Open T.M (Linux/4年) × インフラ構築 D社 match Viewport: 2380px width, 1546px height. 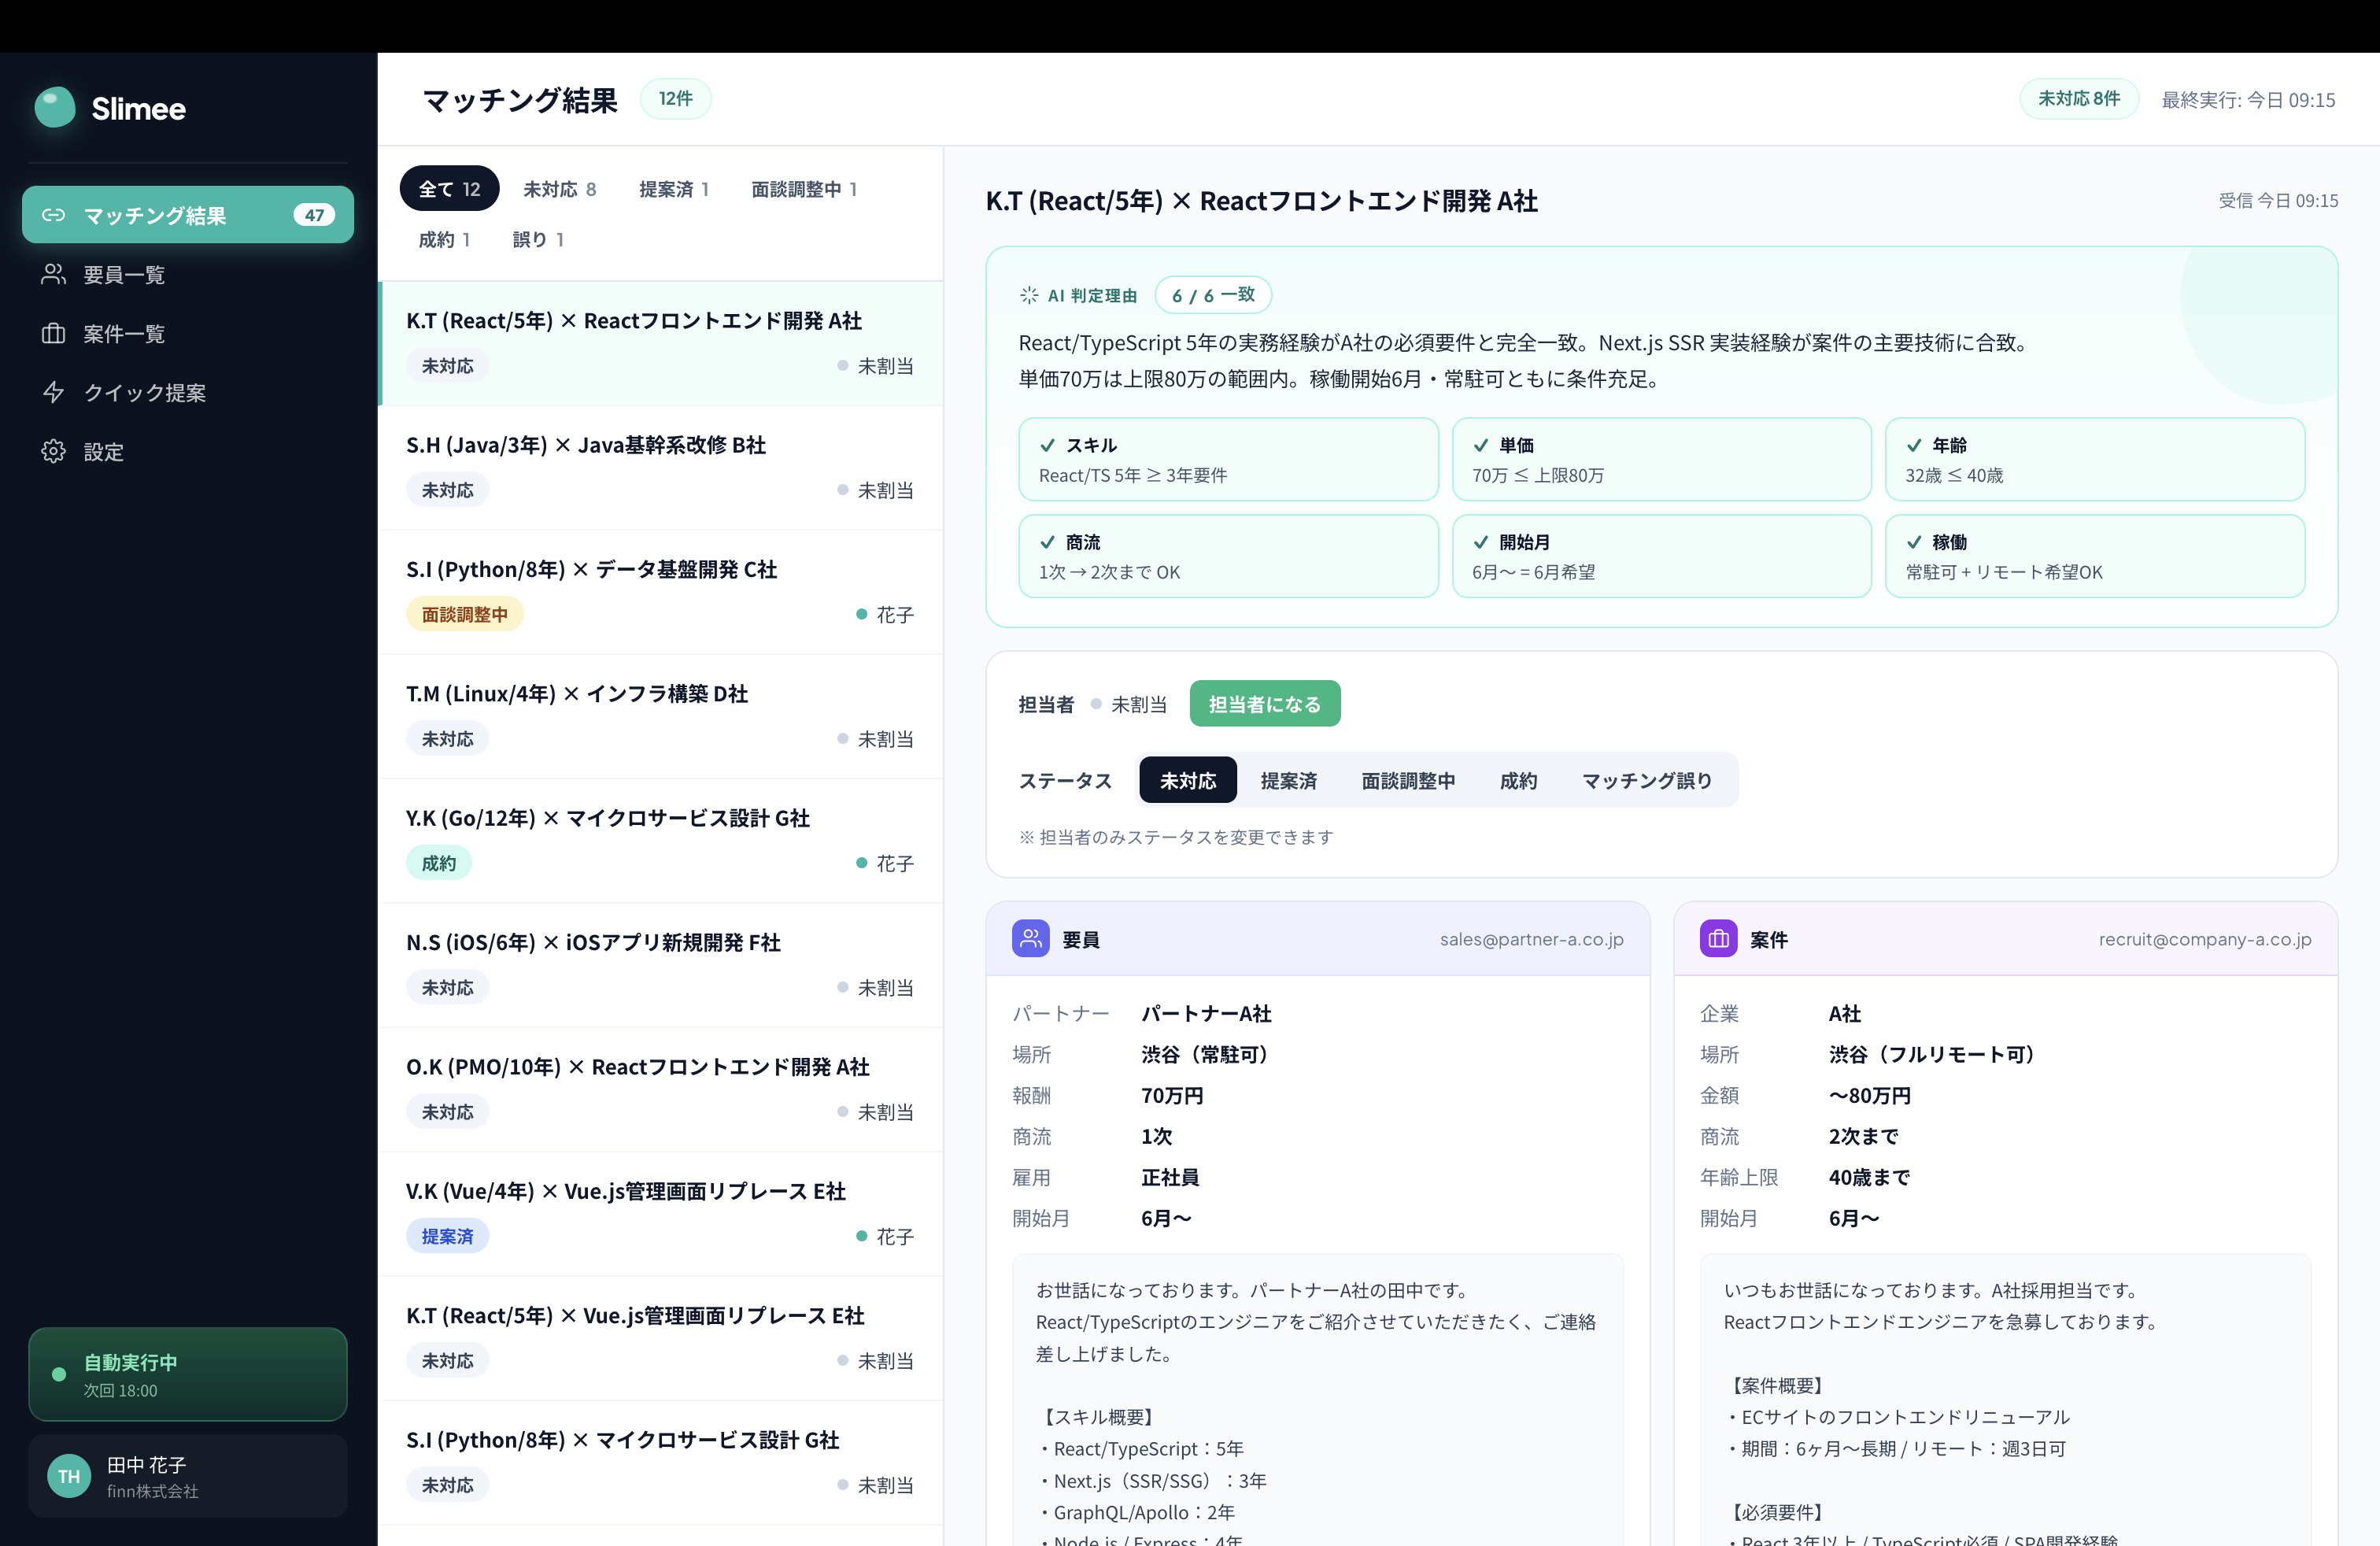661,716
